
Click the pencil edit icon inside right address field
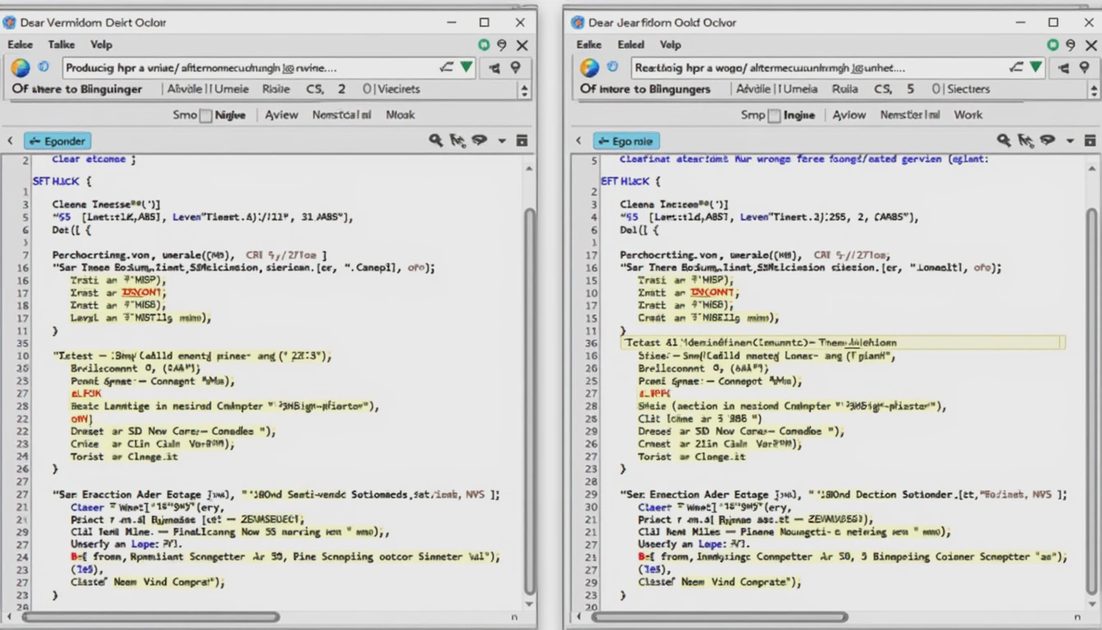click(x=1016, y=67)
